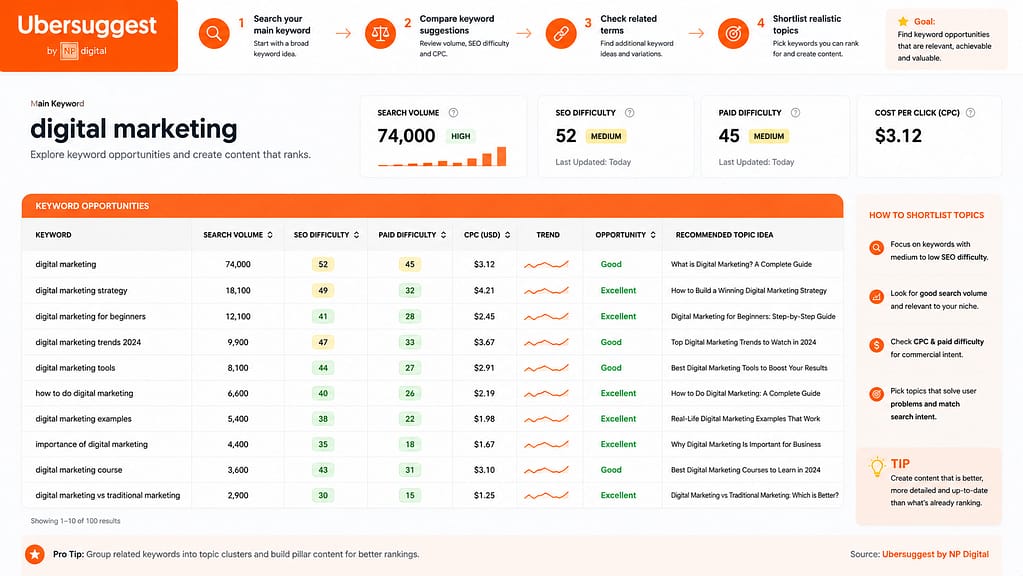The height and width of the screenshot is (576, 1023).
Task: Click the Ubersuggest logo
Action: click(x=87, y=25)
